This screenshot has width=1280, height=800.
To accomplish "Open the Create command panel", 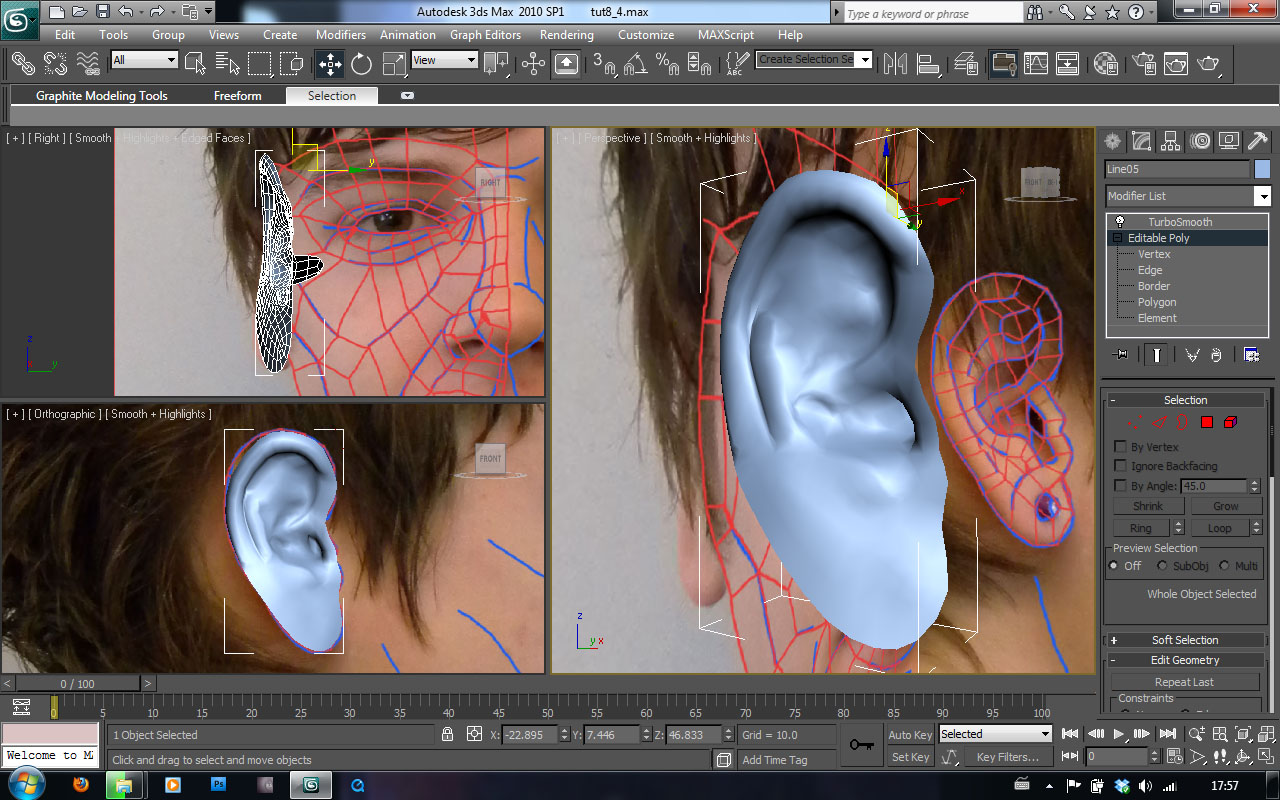I will point(1112,141).
